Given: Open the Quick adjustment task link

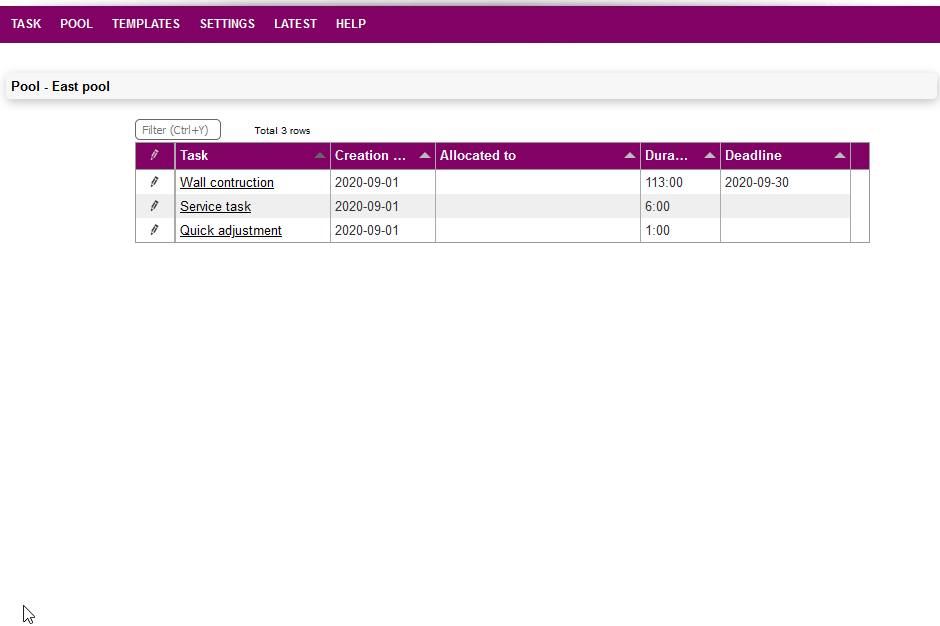Looking at the screenshot, I should point(230,231).
